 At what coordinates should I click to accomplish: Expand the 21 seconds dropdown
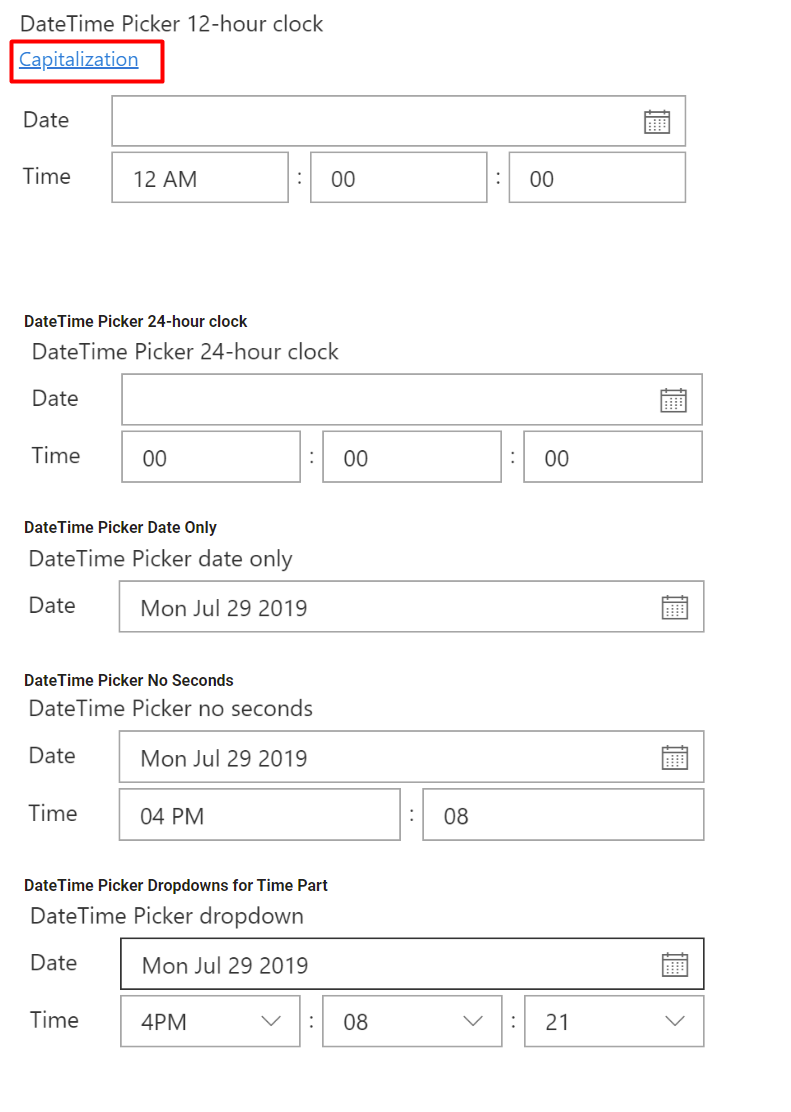point(675,1021)
